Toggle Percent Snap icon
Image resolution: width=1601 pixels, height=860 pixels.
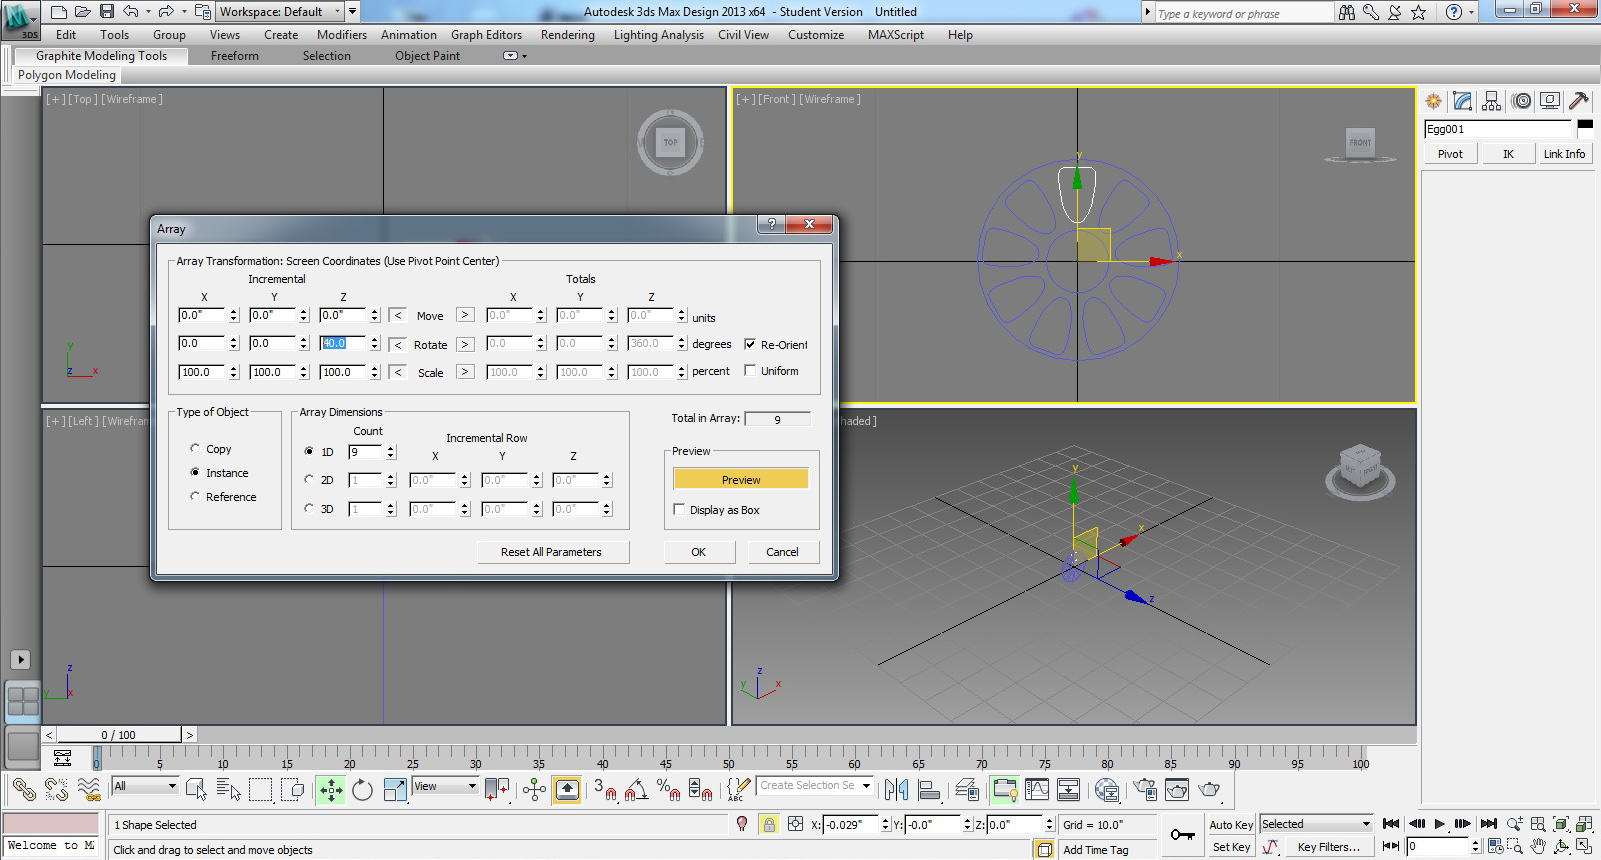[x=669, y=790]
